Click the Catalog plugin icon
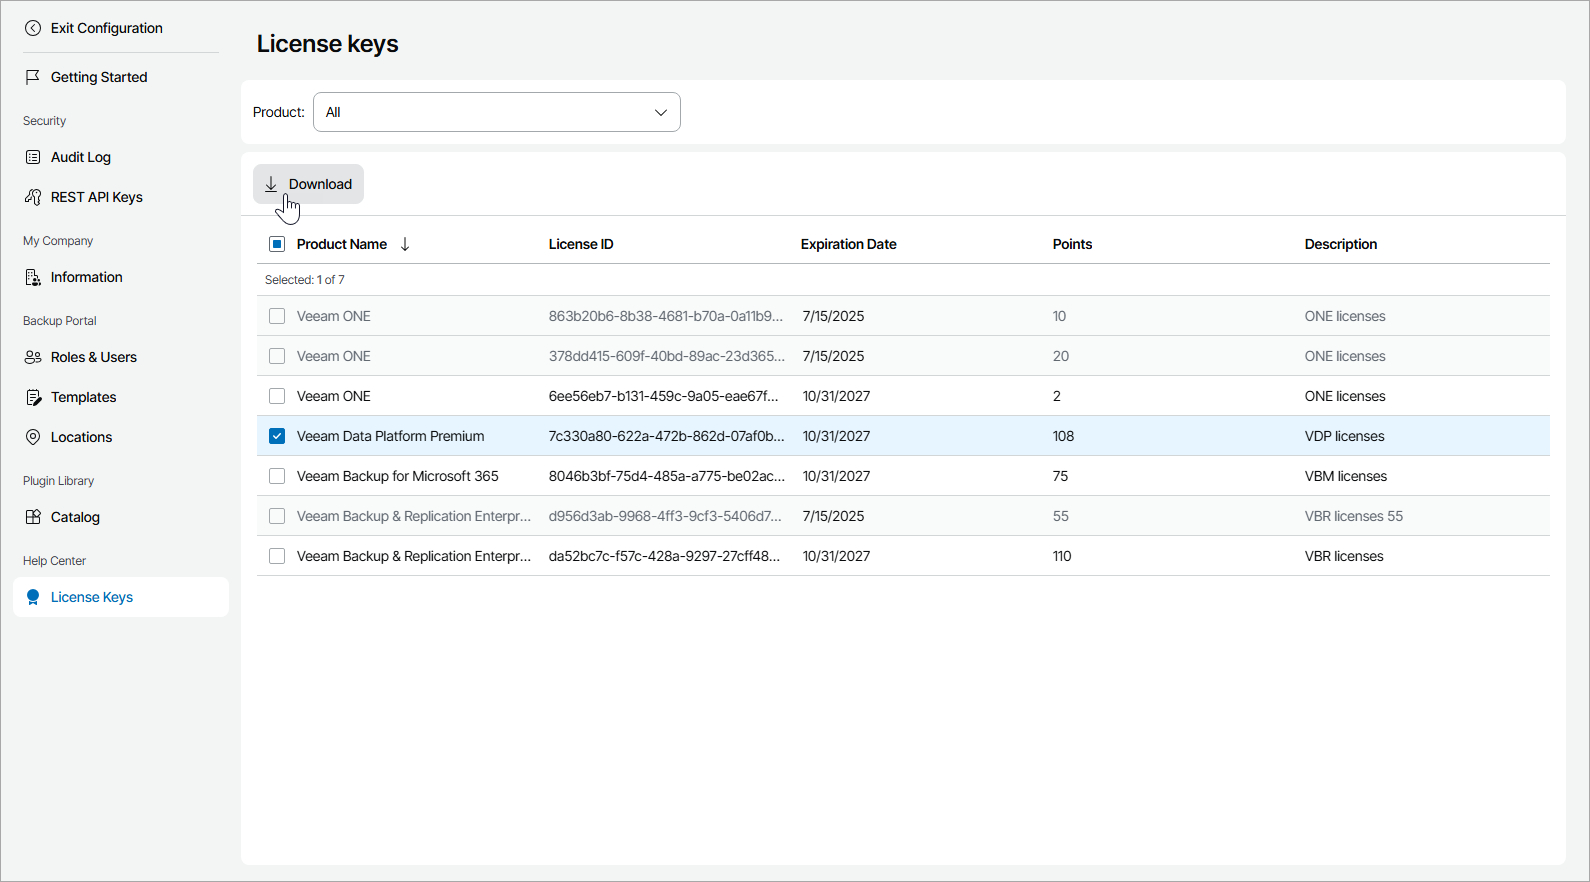Screen dimensions: 1590x882 coord(33,517)
